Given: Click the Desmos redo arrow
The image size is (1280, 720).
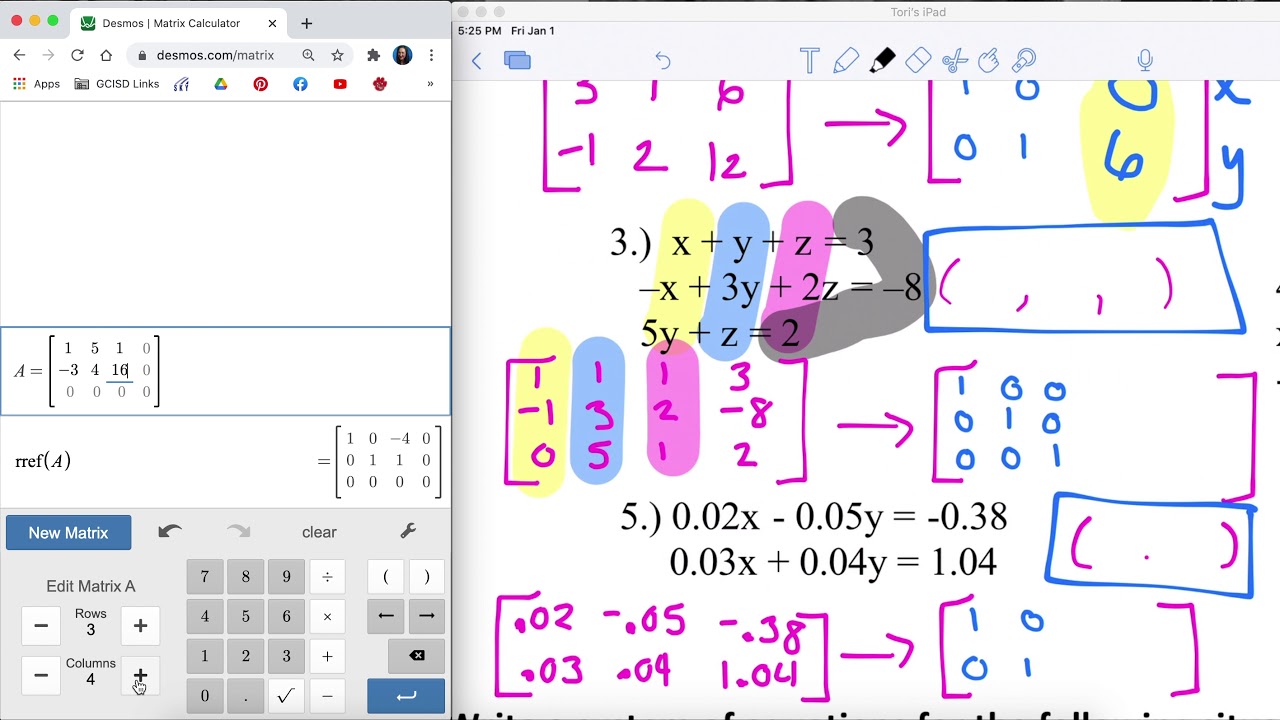Looking at the screenshot, I should click(x=239, y=532).
